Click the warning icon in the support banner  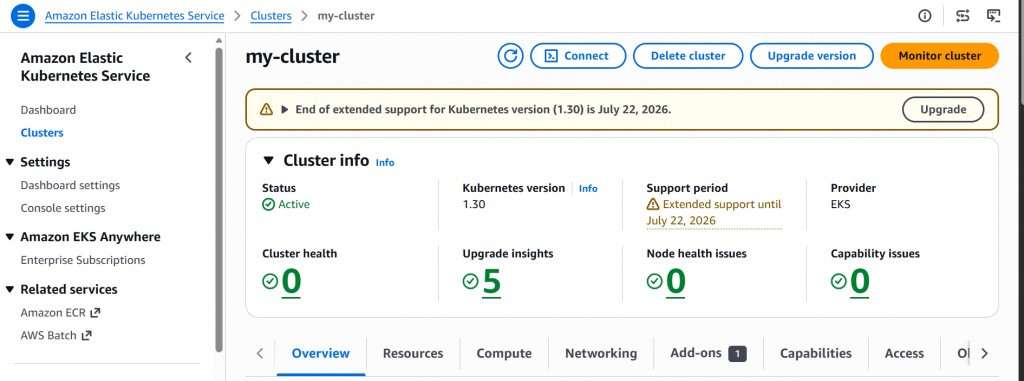(x=266, y=109)
